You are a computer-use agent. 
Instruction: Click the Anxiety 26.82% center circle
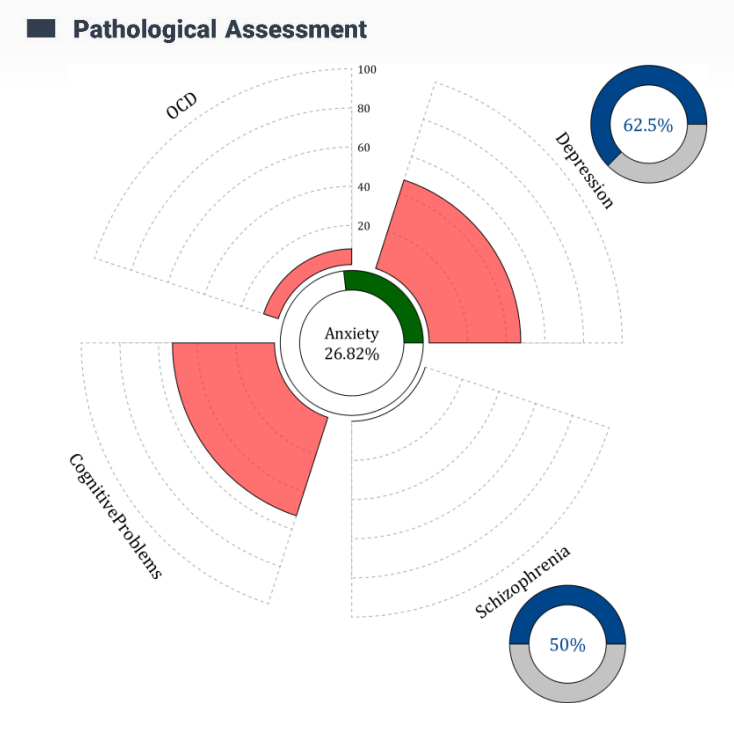point(351,343)
